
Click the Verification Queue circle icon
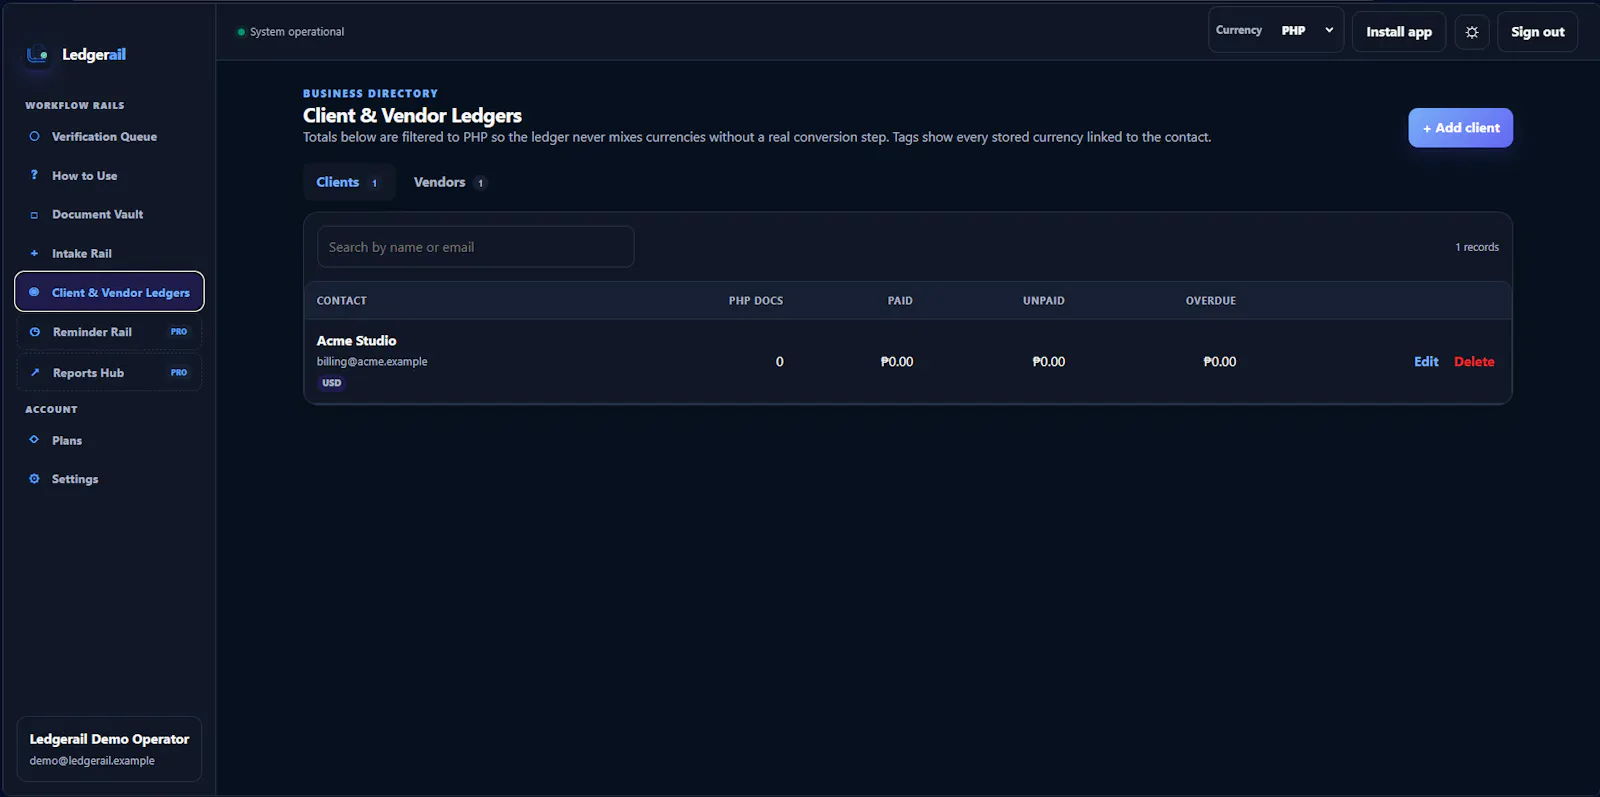(x=34, y=136)
